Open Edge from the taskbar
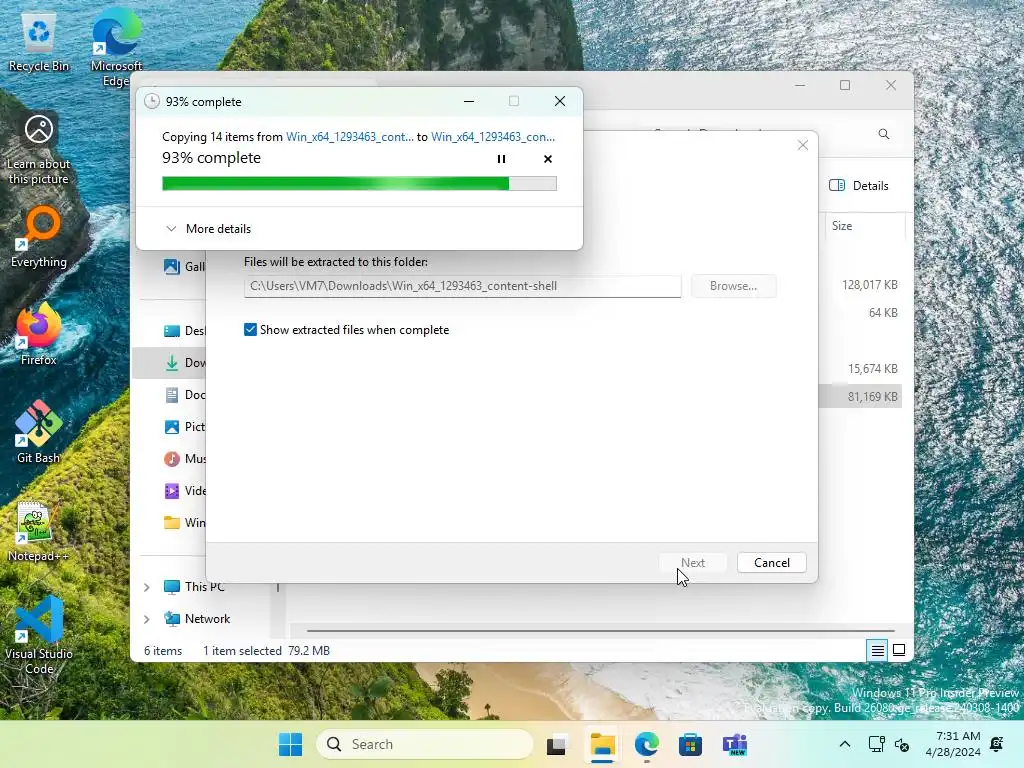The height and width of the screenshot is (768, 1024). [x=647, y=744]
